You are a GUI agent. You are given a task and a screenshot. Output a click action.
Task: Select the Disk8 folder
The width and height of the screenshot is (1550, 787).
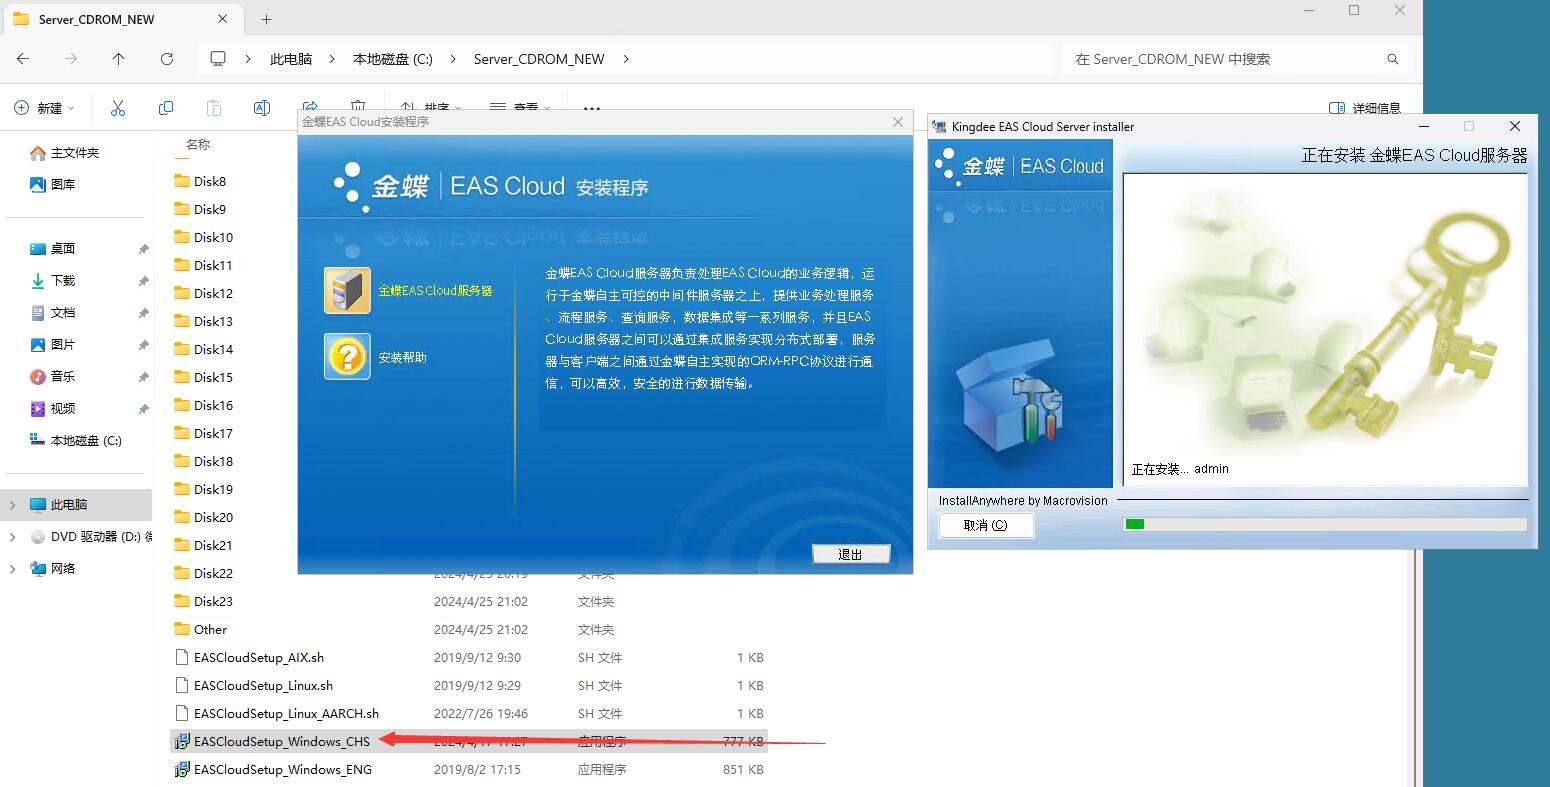click(200, 181)
